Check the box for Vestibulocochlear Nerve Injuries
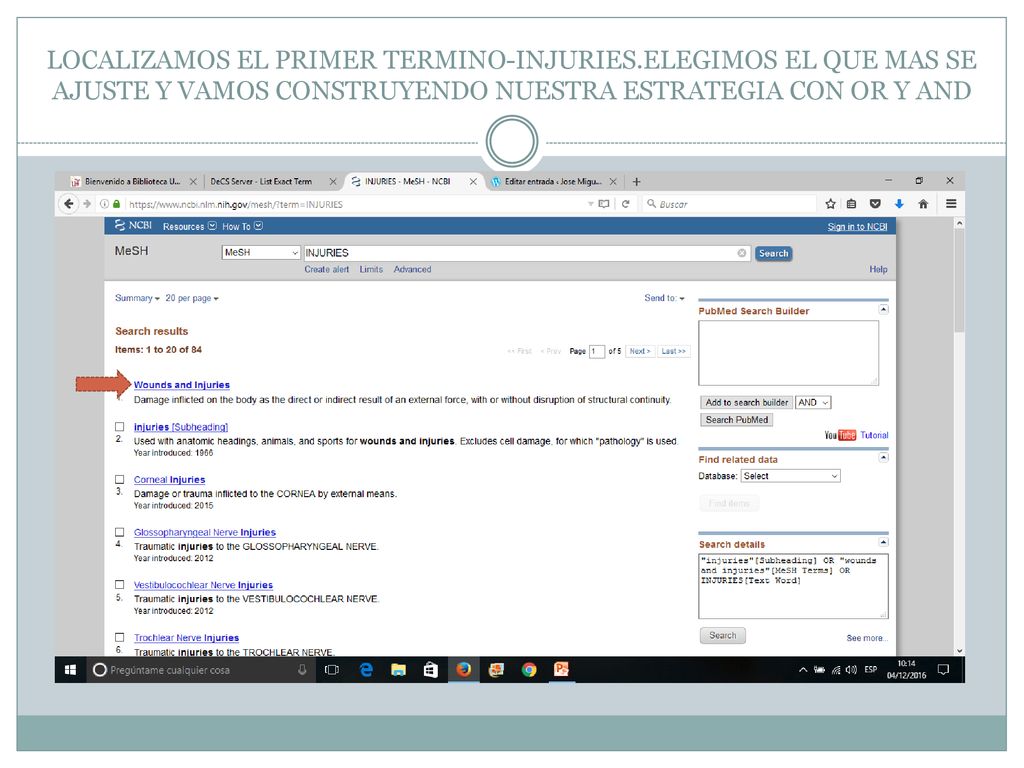The image size is (1024, 768). (120, 584)
